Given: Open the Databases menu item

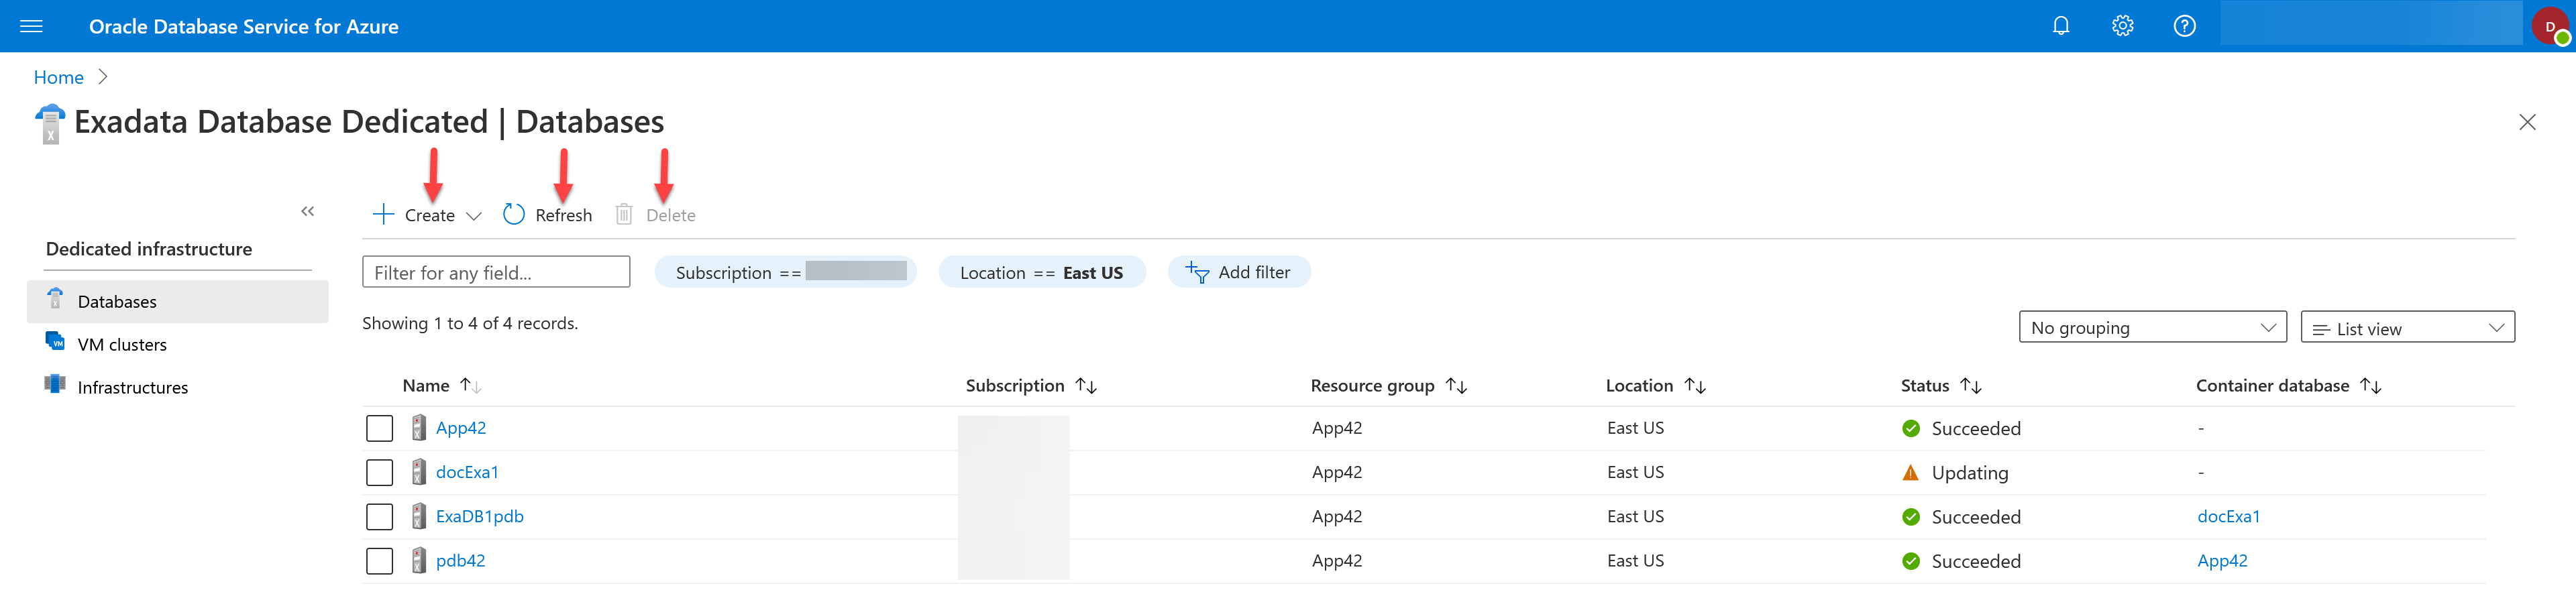Looking at the screenshot, I should pyautogui.click(x=177, y=301).
